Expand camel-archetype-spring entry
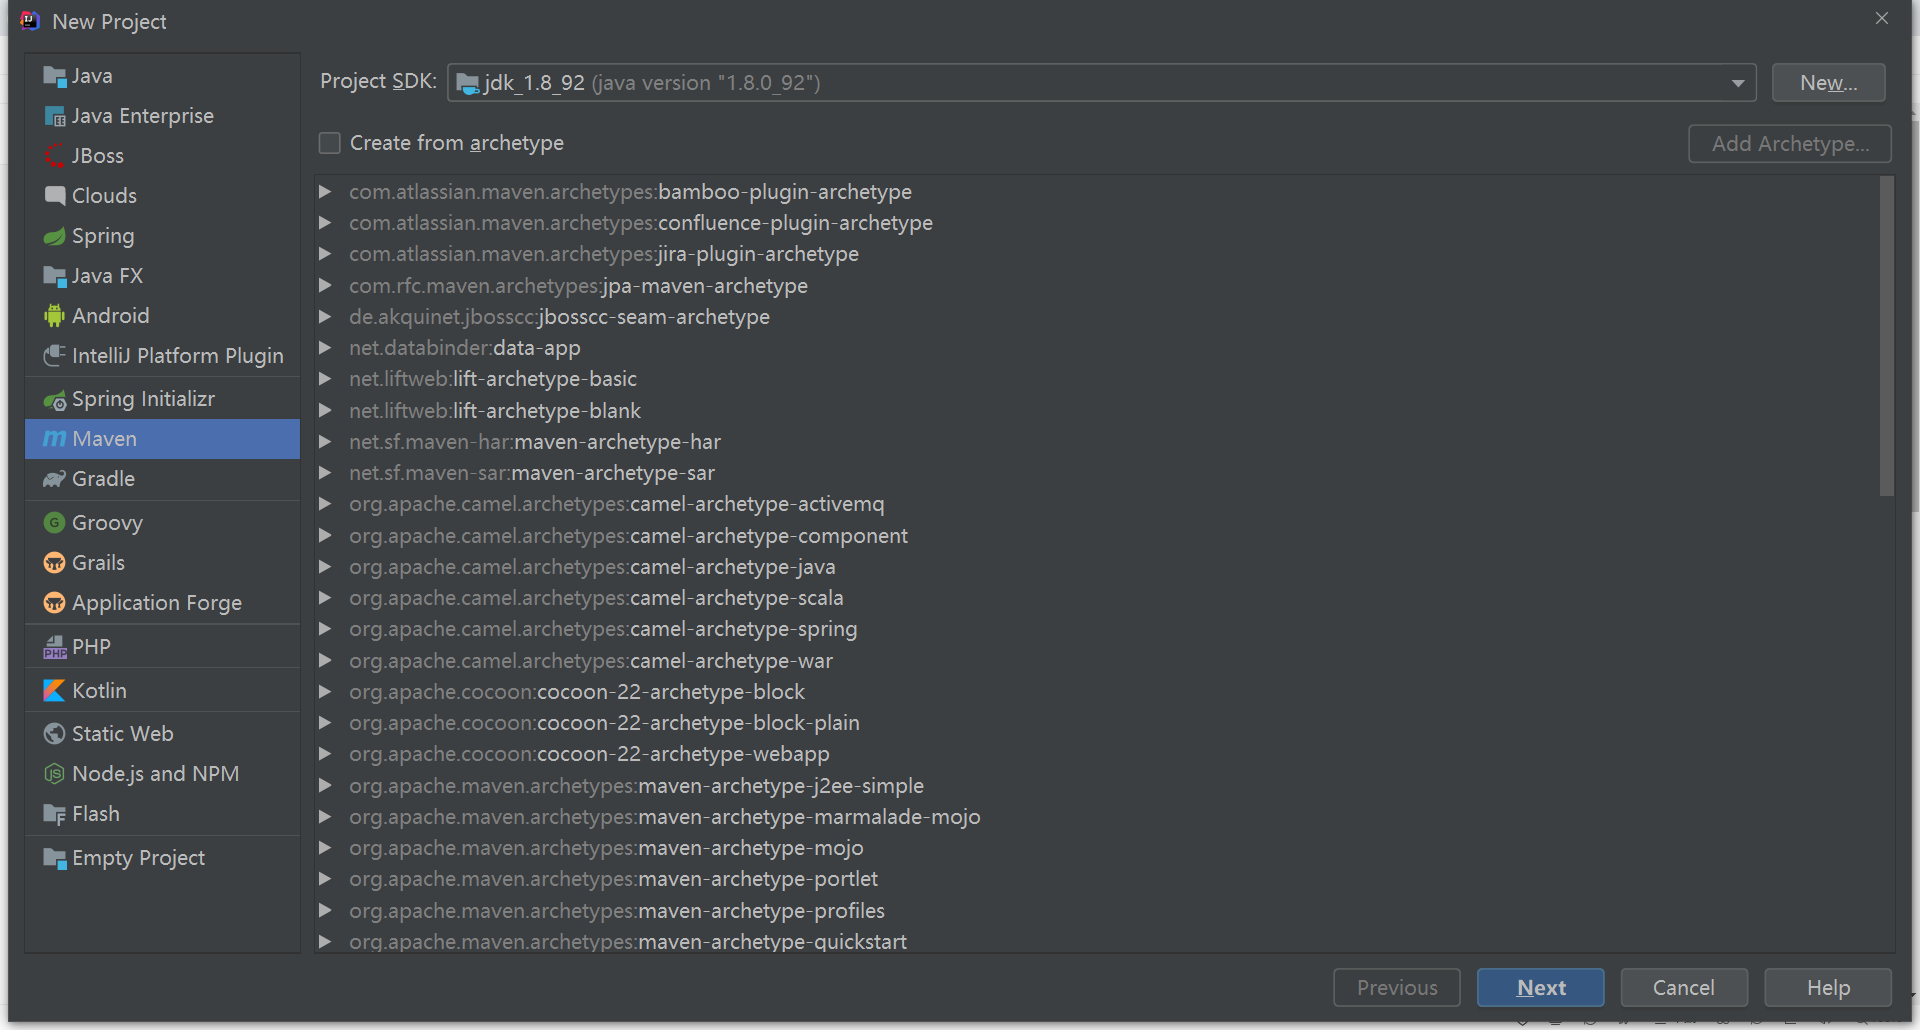The image size is (1920, 1030). [x=325, y=629]
